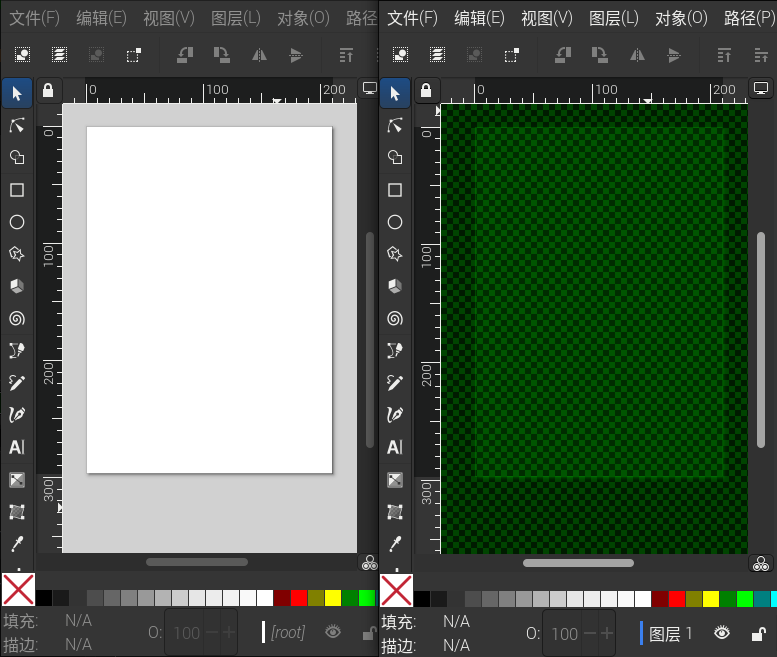The height and width of the screenshot is (657, 777).
Task: Click the Deselect icon in right window toolbar
Action: [x=474, y=55]
